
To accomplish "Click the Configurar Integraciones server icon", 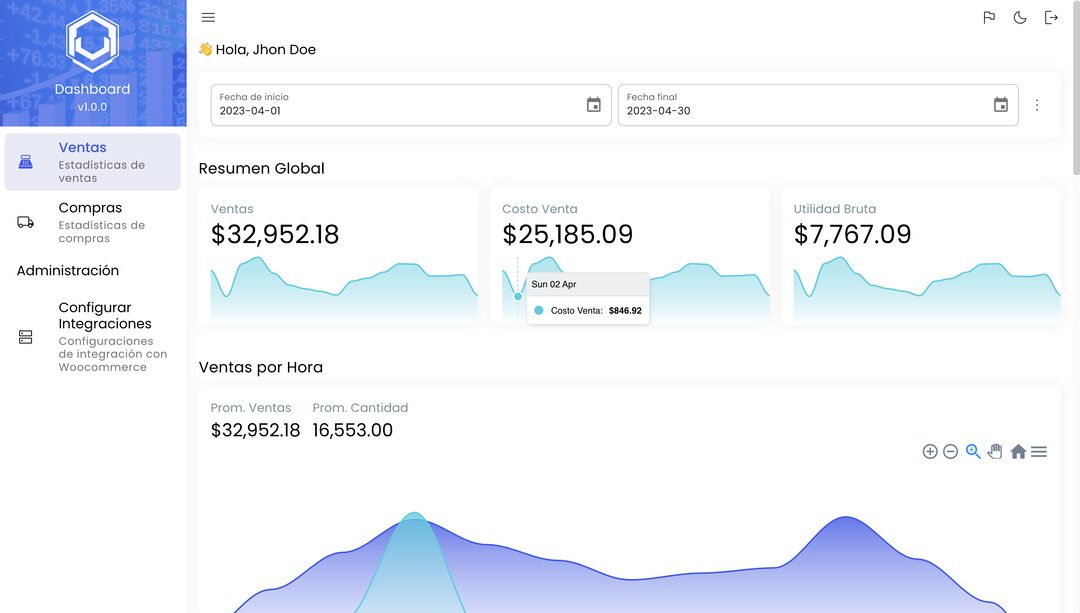I will pos(25,337).
